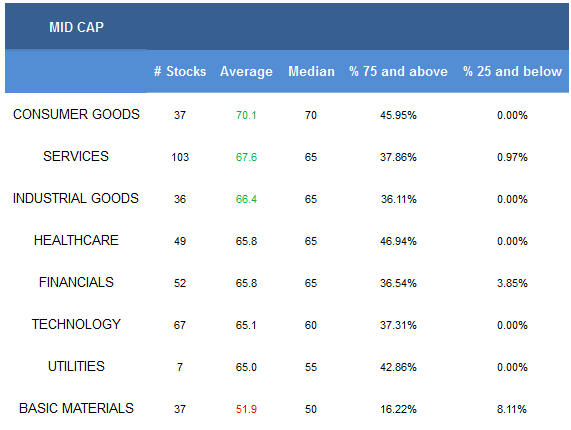Select the 103 stocks count cell
The width and height of the screenshot is (571, 430).
pyautogui.click(x=180, y=157)
